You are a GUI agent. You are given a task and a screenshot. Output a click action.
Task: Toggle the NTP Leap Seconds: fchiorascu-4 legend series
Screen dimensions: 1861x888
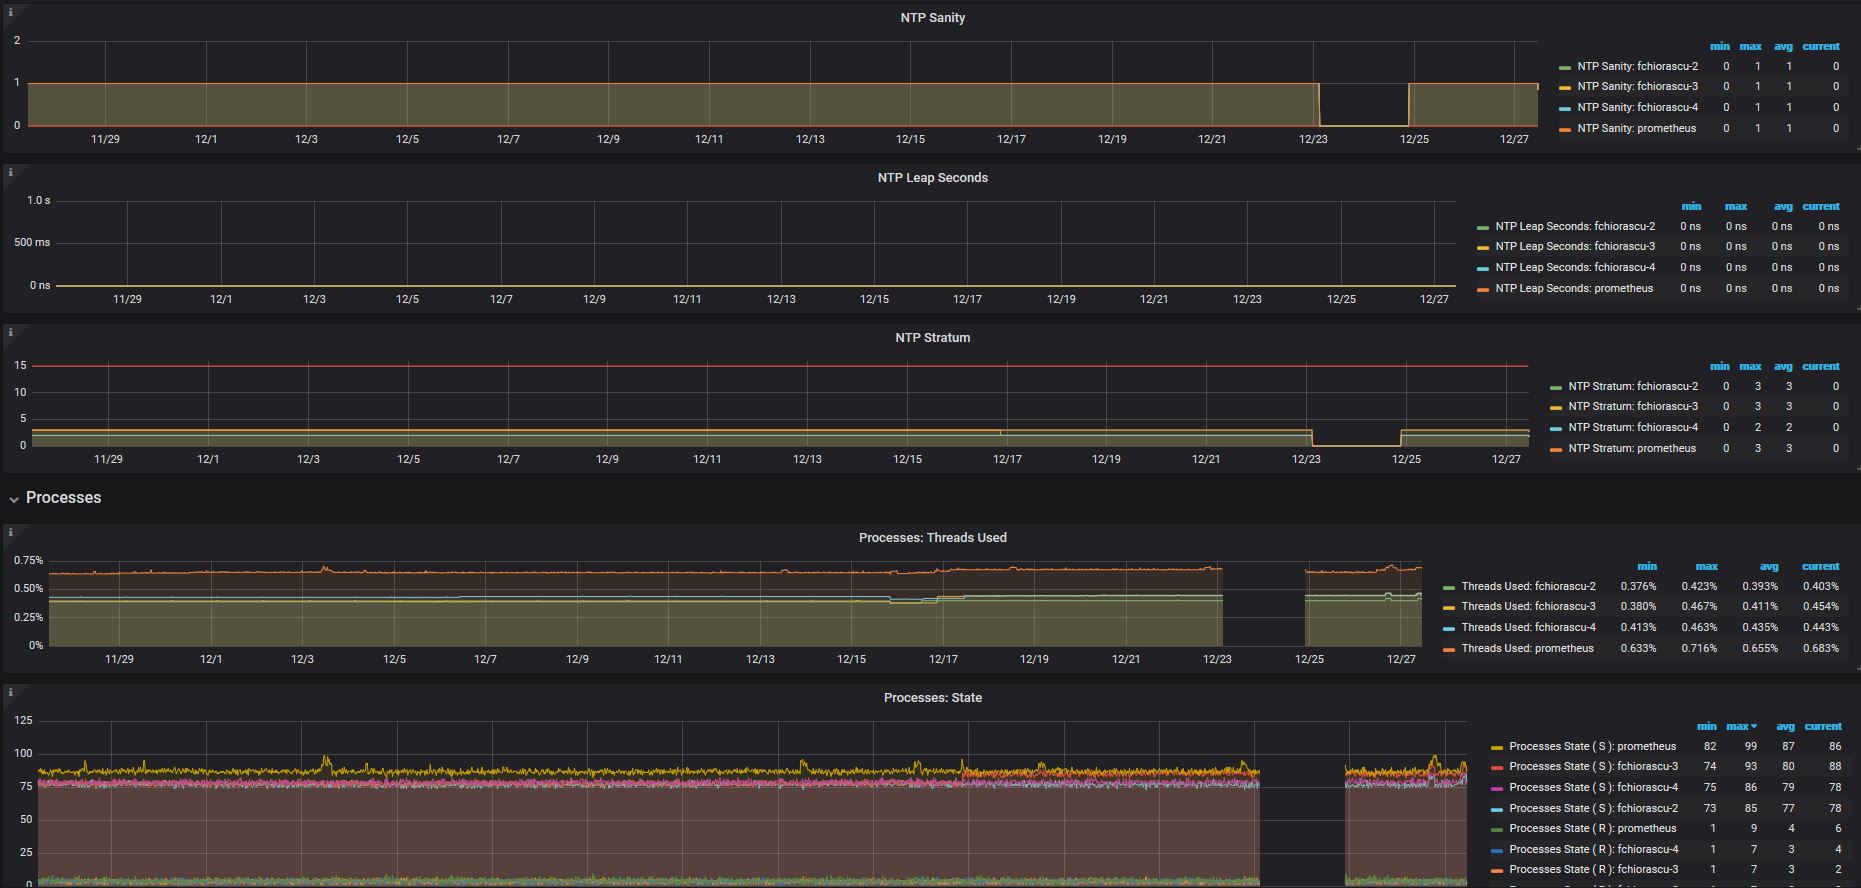[1575, 268]
